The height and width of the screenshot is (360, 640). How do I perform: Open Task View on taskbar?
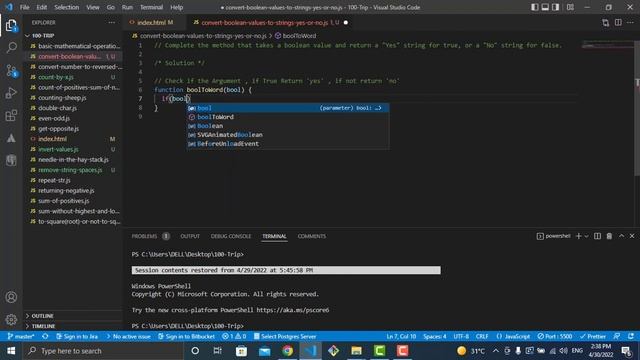(x=218, y=351)
